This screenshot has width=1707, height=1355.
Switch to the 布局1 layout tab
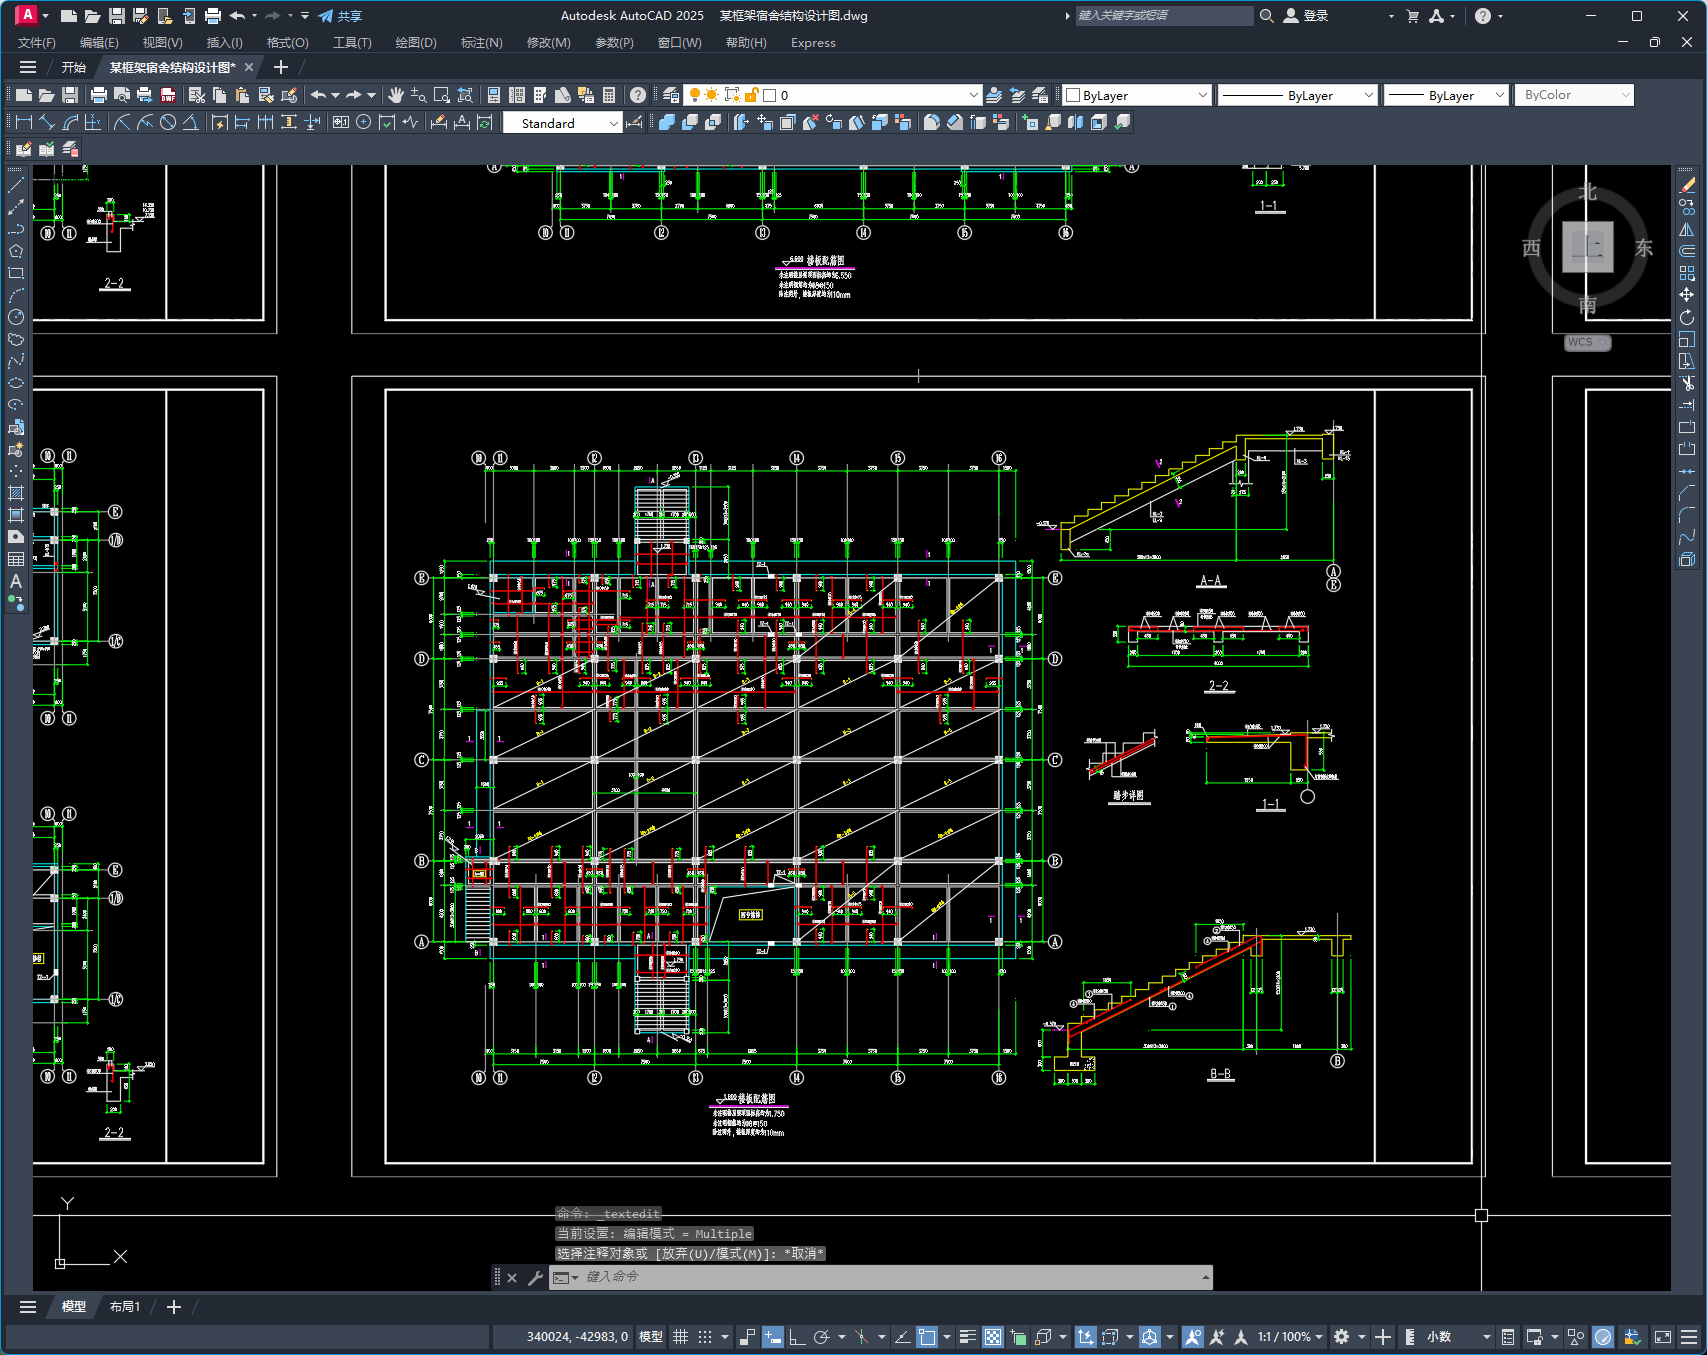[x=125, y=1307]
